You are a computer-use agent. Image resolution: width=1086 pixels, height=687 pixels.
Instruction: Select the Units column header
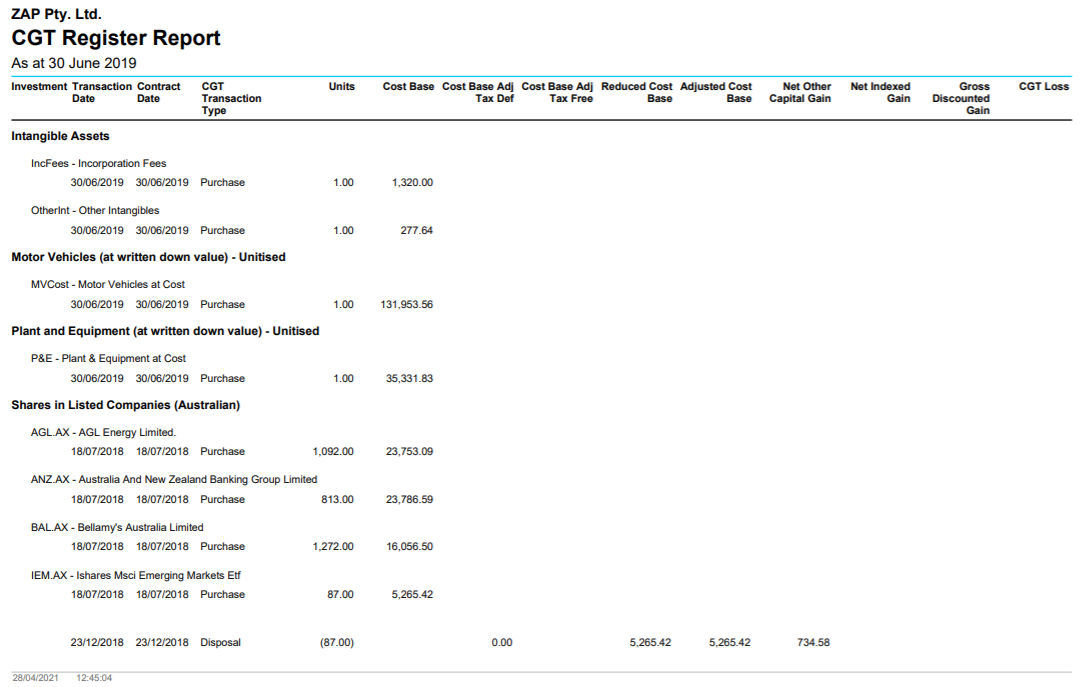pos(341,87)
